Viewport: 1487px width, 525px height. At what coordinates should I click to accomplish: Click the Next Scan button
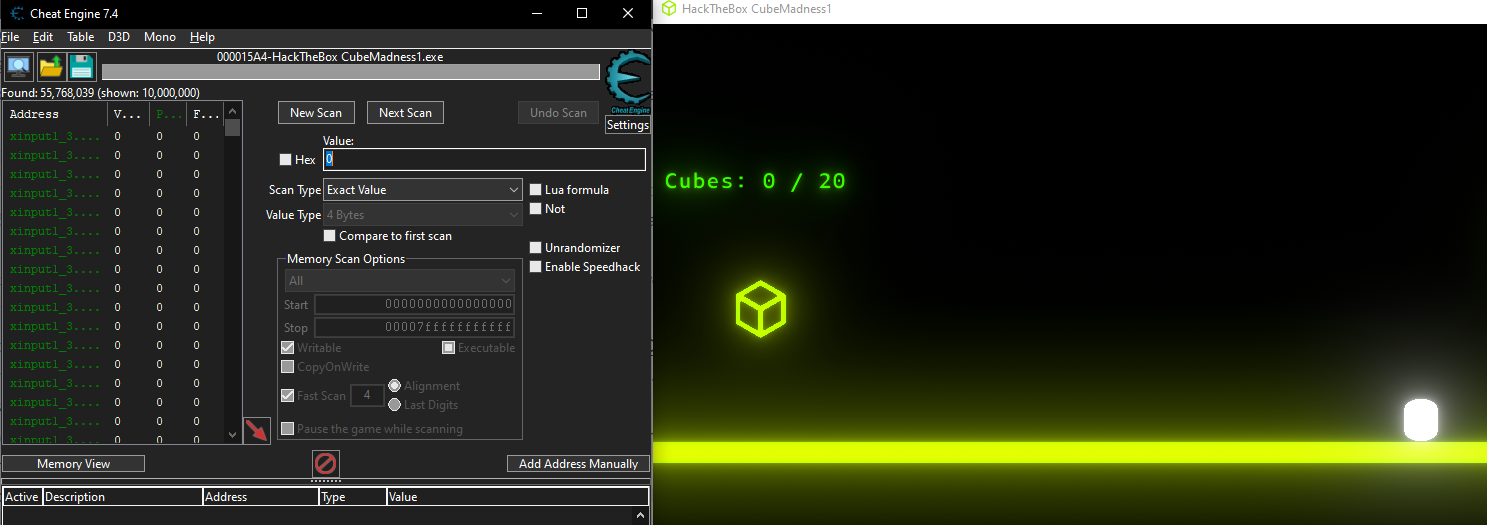tap(405, 113)
